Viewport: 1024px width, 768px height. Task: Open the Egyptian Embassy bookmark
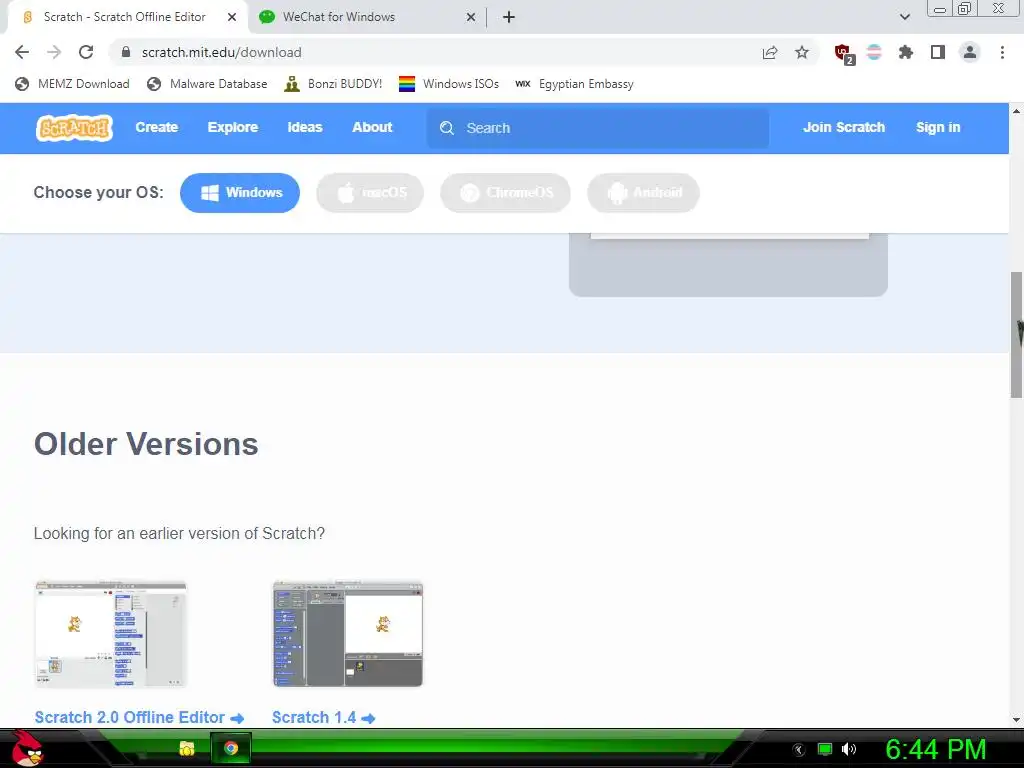click(575, 84)
